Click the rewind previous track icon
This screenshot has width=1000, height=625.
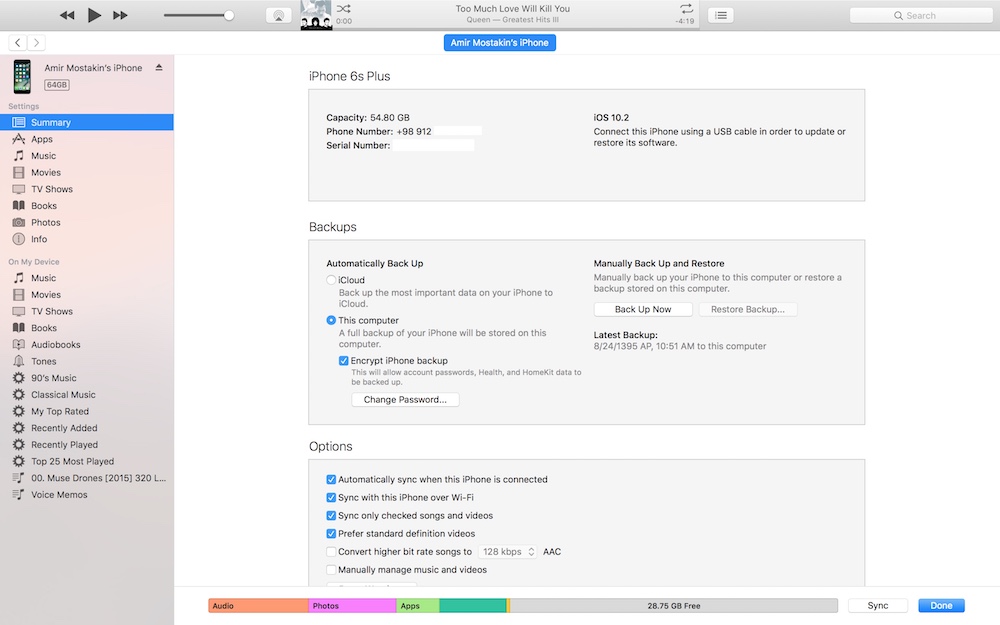67,15
